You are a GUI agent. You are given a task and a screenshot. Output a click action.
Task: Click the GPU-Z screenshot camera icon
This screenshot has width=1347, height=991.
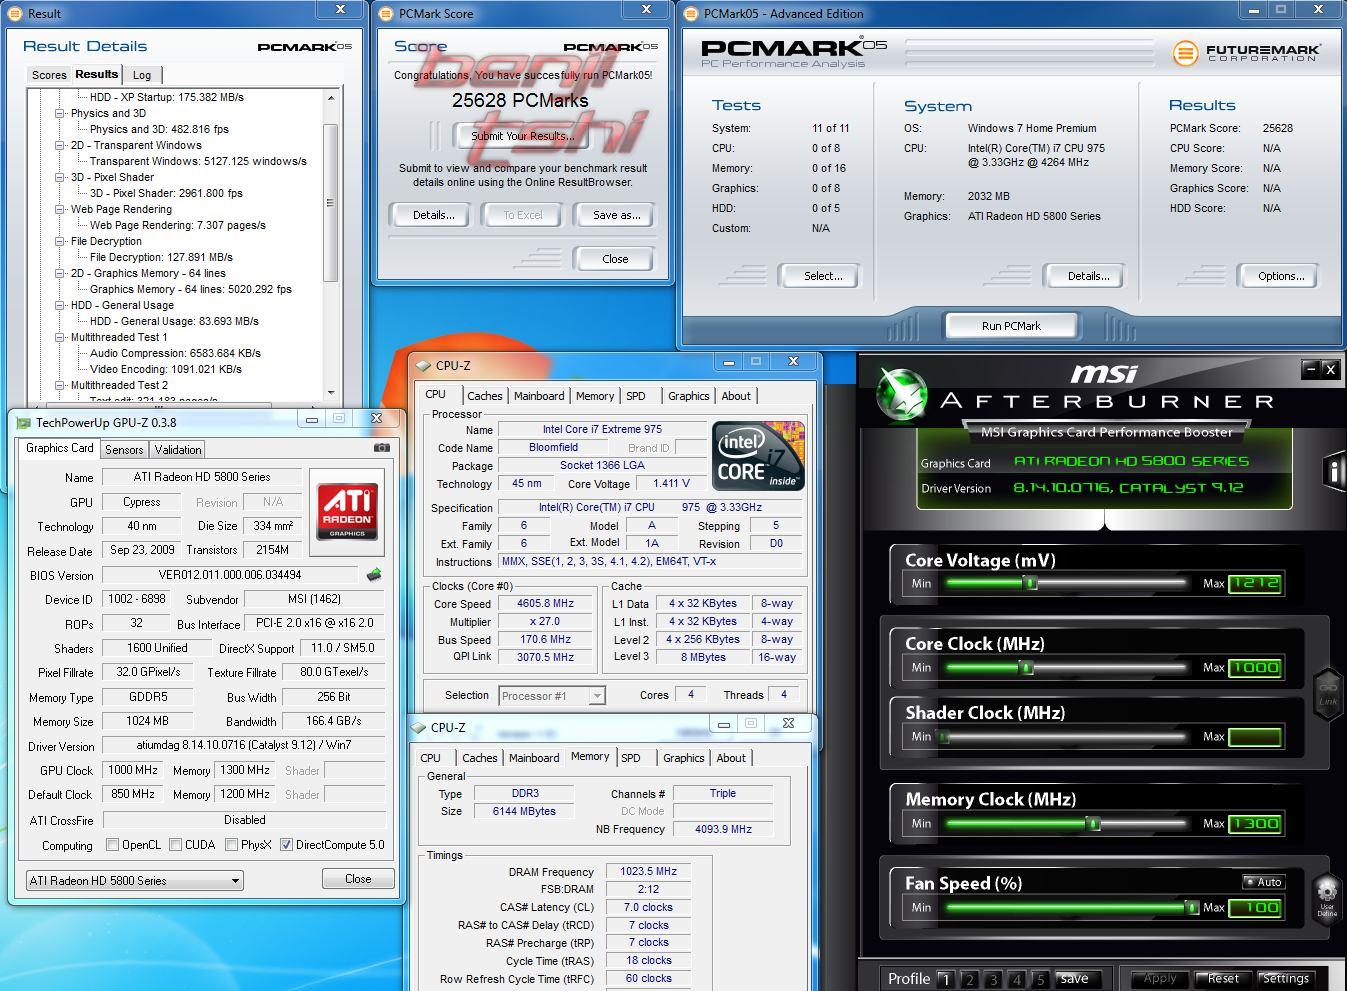click(x=381, y=448)
